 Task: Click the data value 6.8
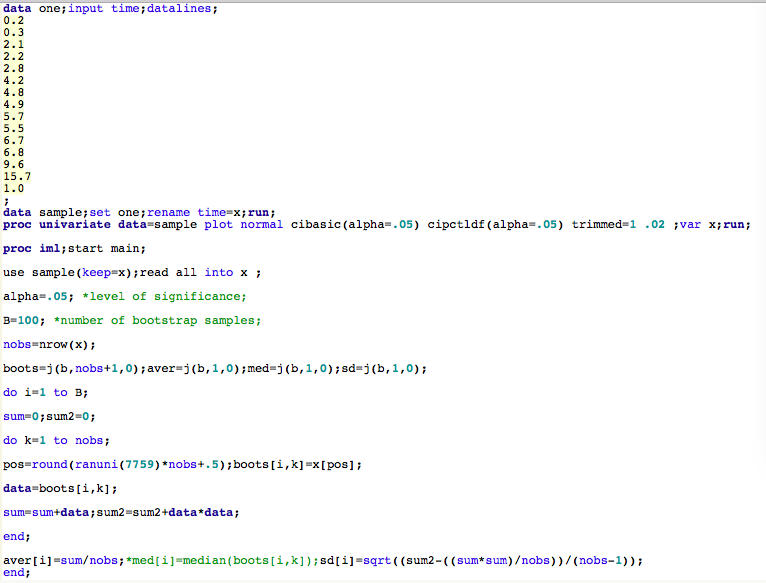tap(13, 152)
